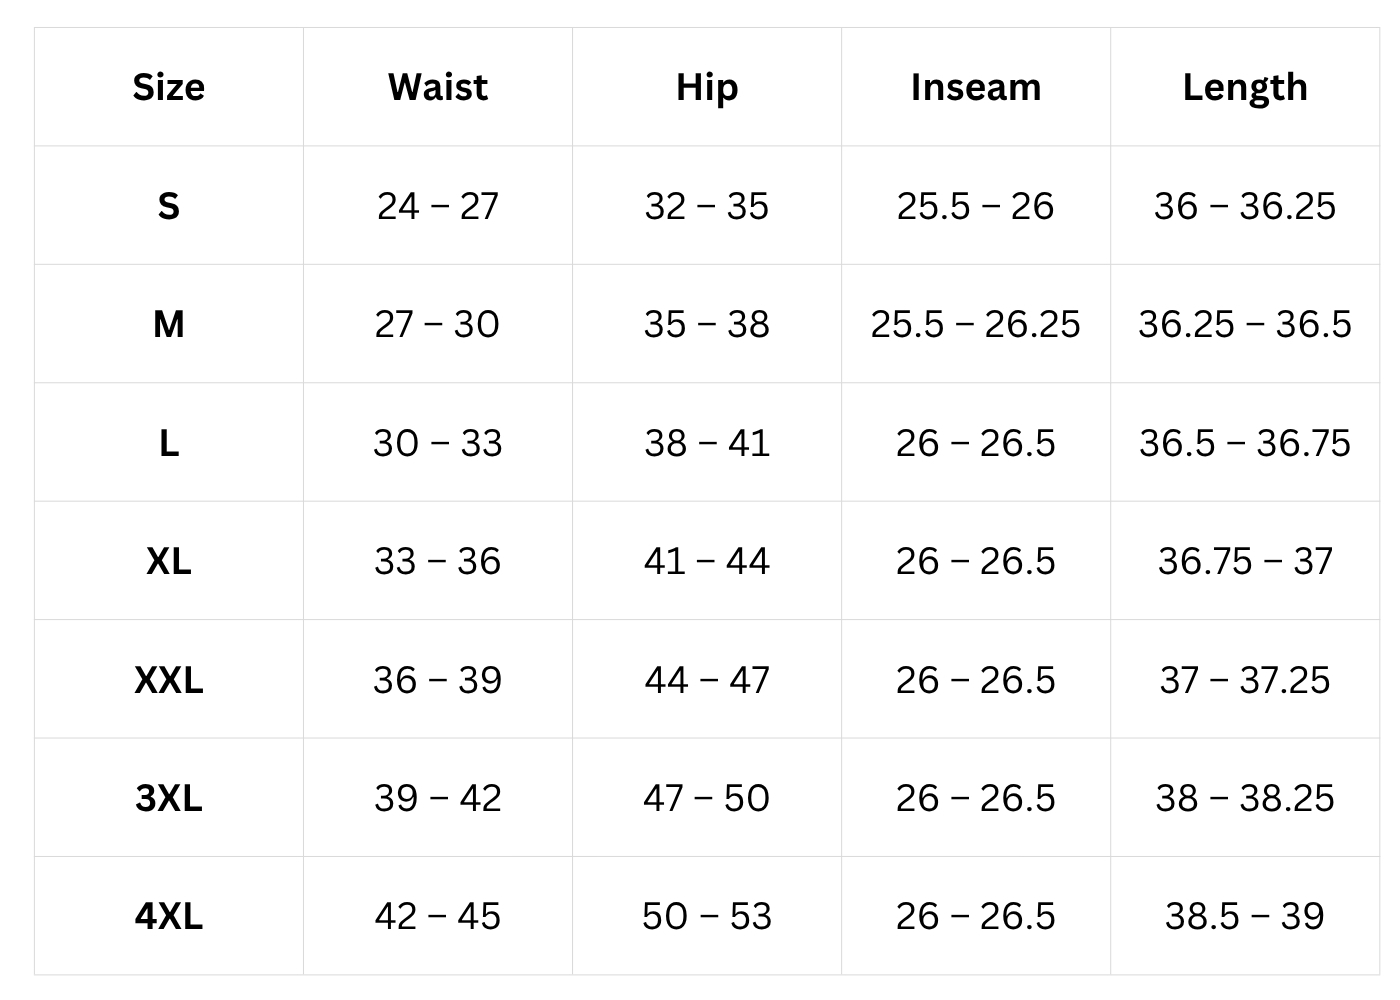Select the Hip column header
The width and height of the screenshot is (1400, 1000).
pyautogui.click(x=707, y=88)
